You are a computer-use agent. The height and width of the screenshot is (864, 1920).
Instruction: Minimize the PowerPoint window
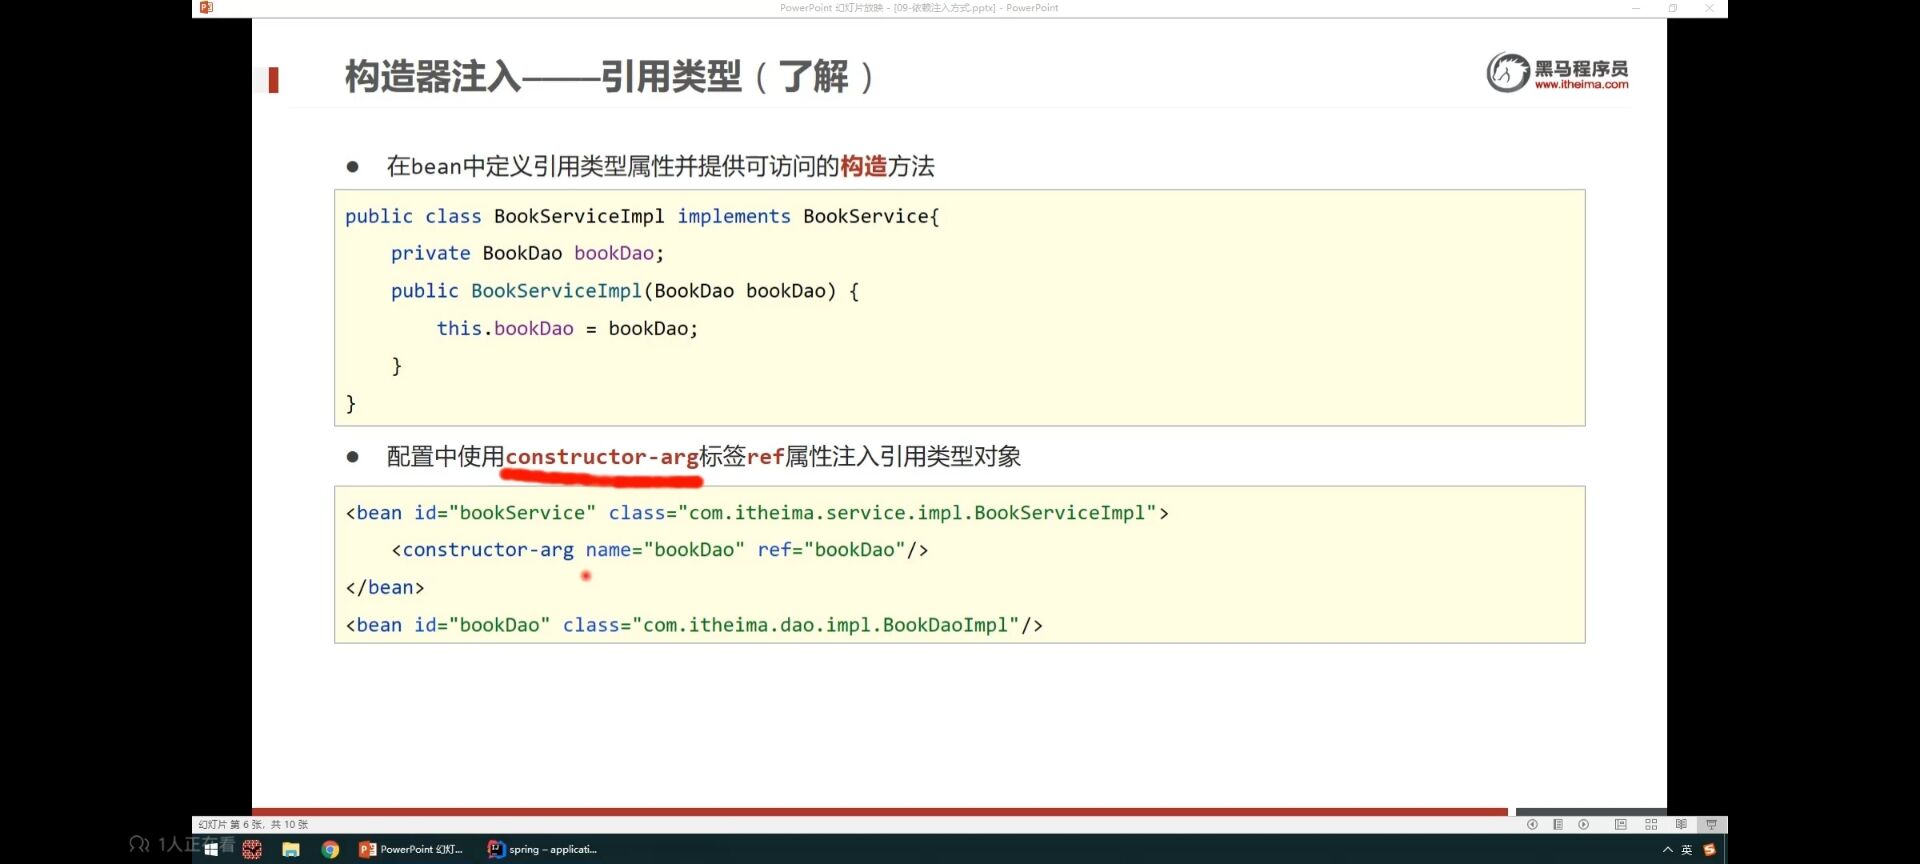(x=1636, y=8)
